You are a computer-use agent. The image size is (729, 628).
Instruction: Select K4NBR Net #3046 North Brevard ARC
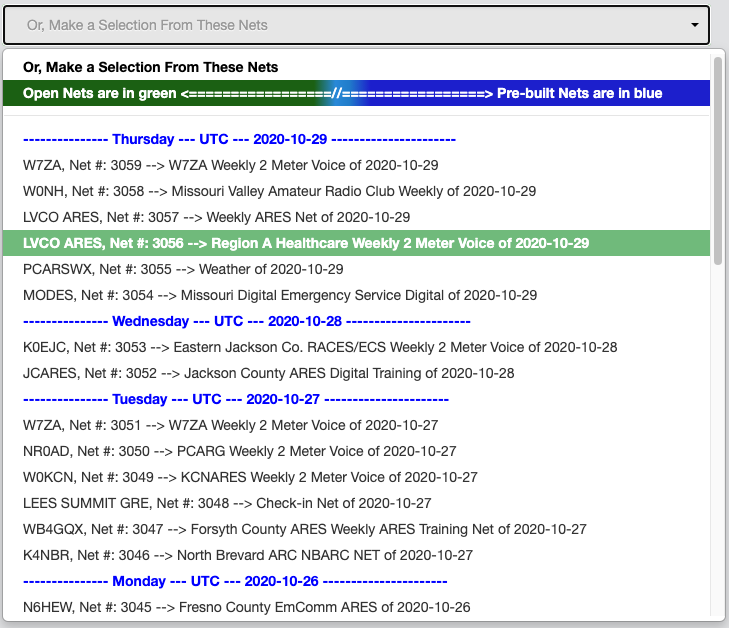point(356,555)
